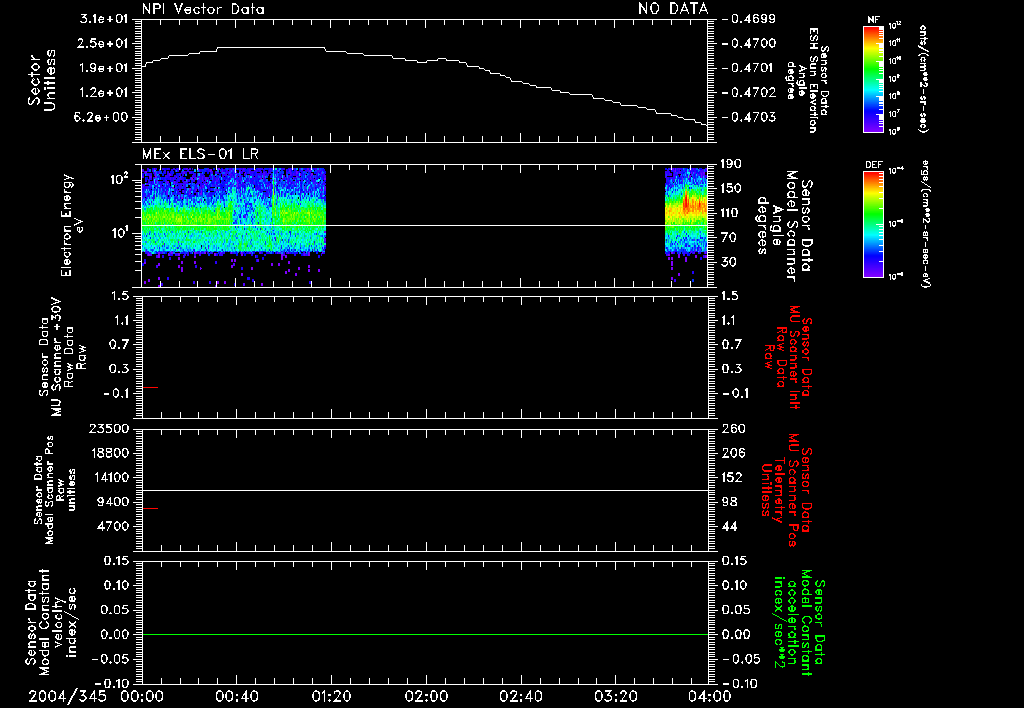1024x708 pixels.
Task: Click the "1.9e+01" sector tick label
Action: click(103, 68)
